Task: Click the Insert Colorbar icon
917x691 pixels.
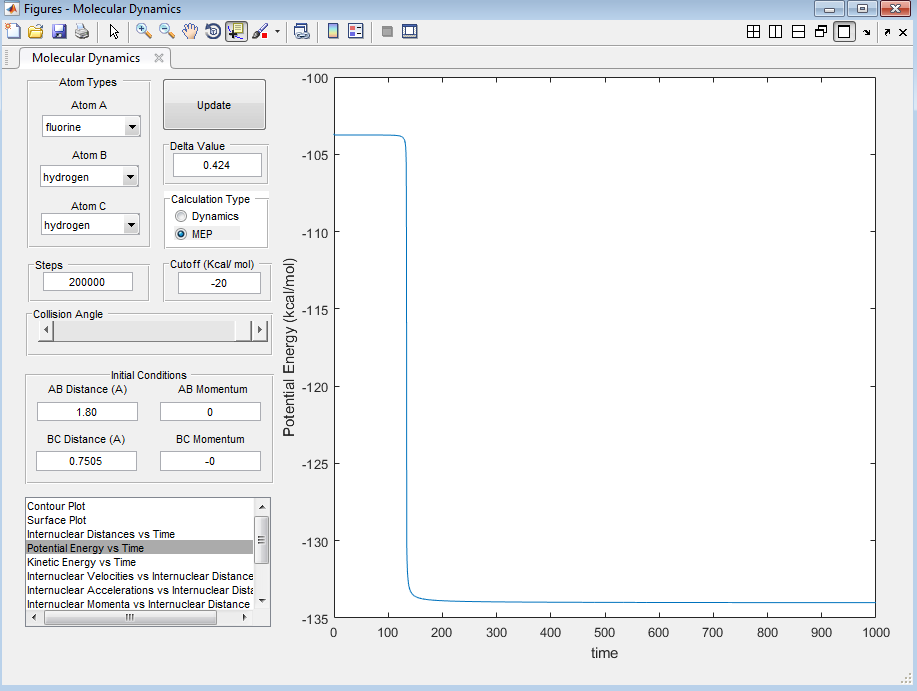Action: [333, 31]
